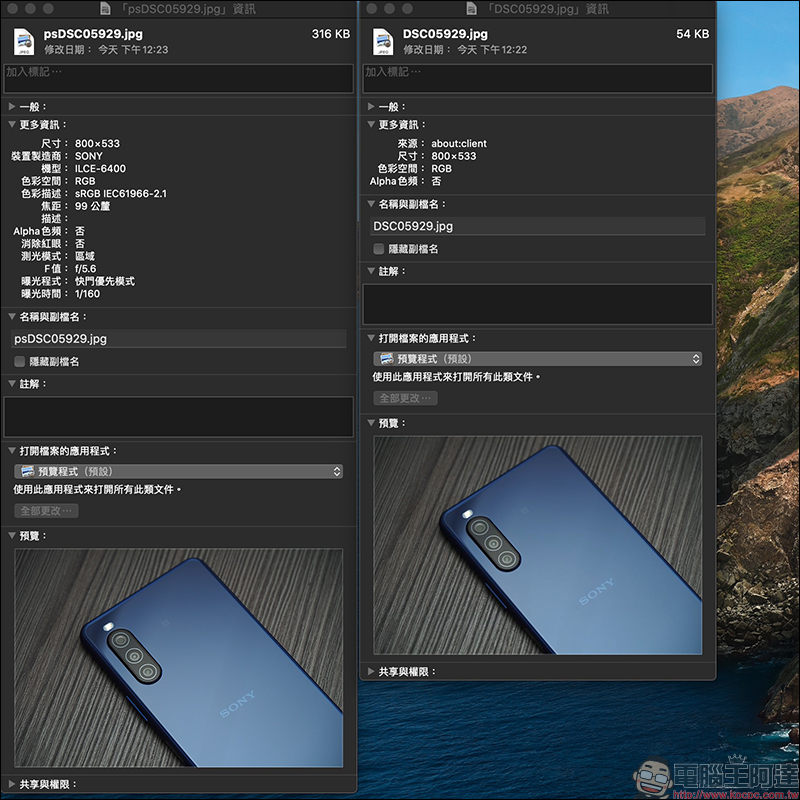The image size is (800, 800).
Task: Click Preview app icon in DSC05929.jpg open-with dropdown
Action: [387, 359]
